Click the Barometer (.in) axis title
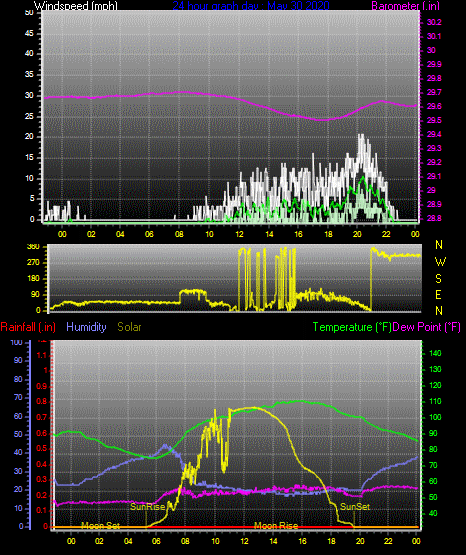Screen dimensions: 466x555 click(405, 5)
